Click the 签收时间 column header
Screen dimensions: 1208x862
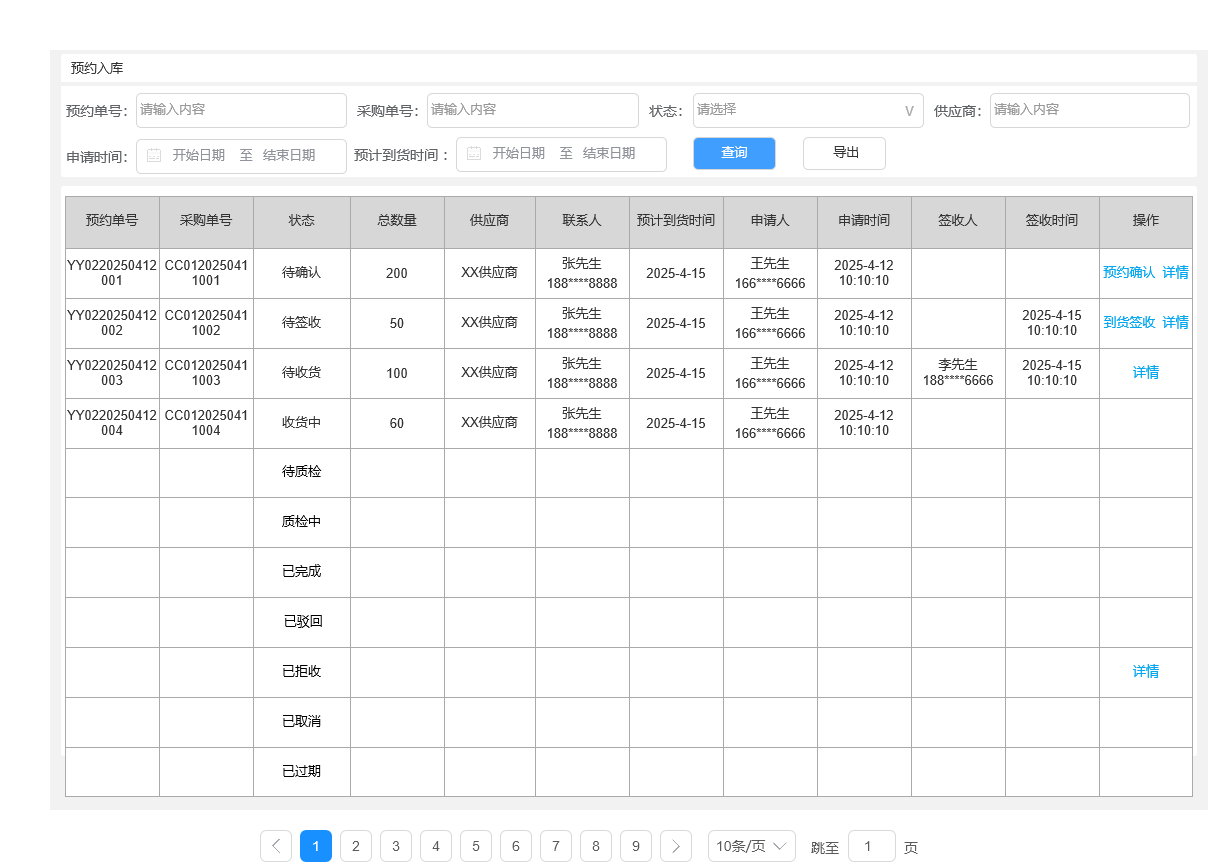[x=1052, y=221]
